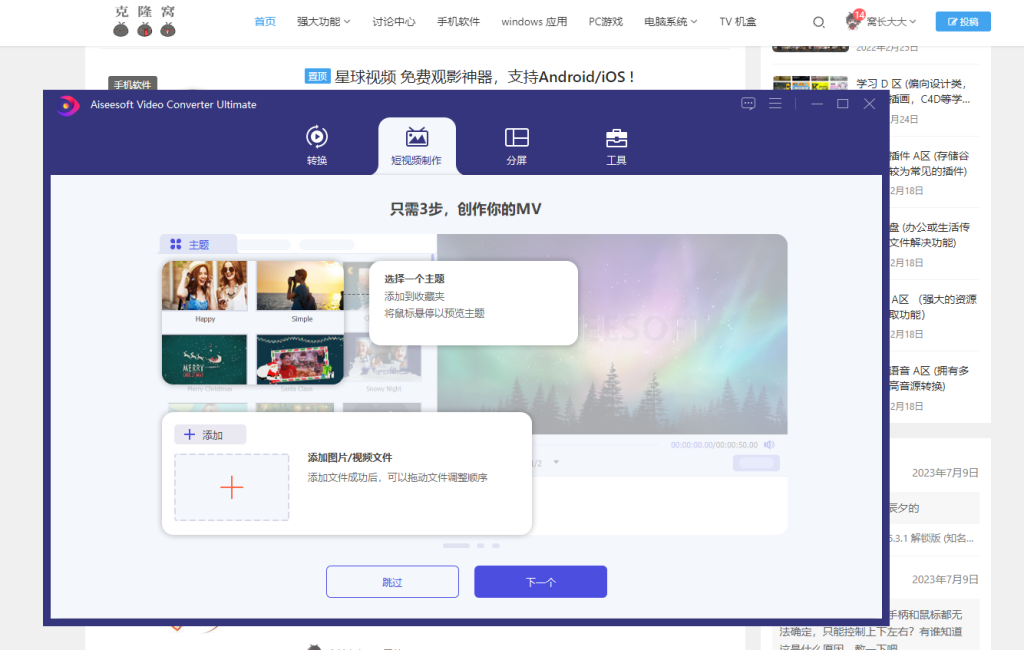
Task: Click the dashed plus box to add file
Action: [232, 487]
